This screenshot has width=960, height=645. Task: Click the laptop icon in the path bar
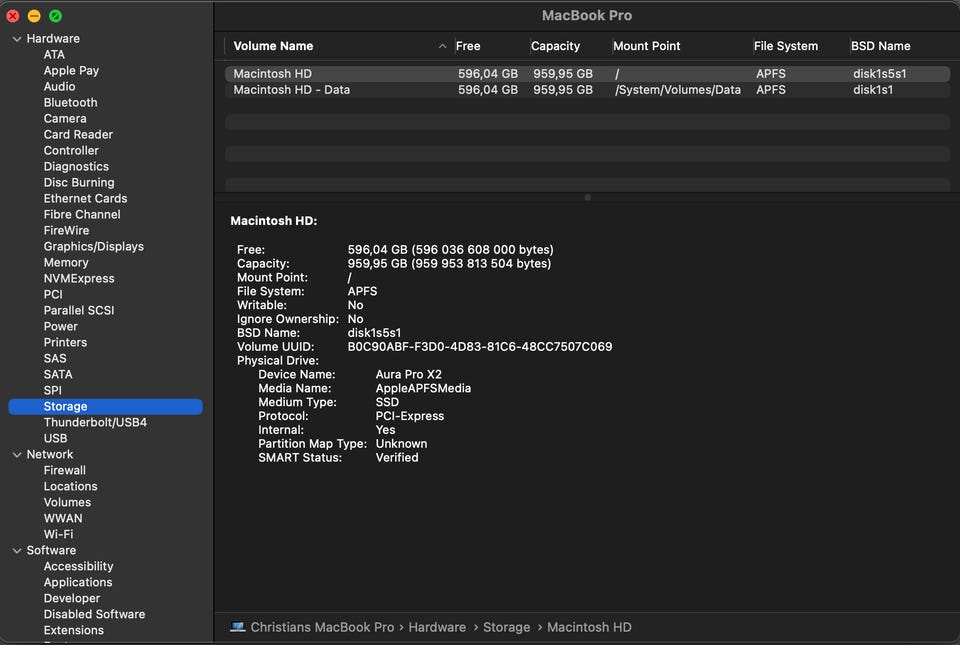(x=237, y=627)
